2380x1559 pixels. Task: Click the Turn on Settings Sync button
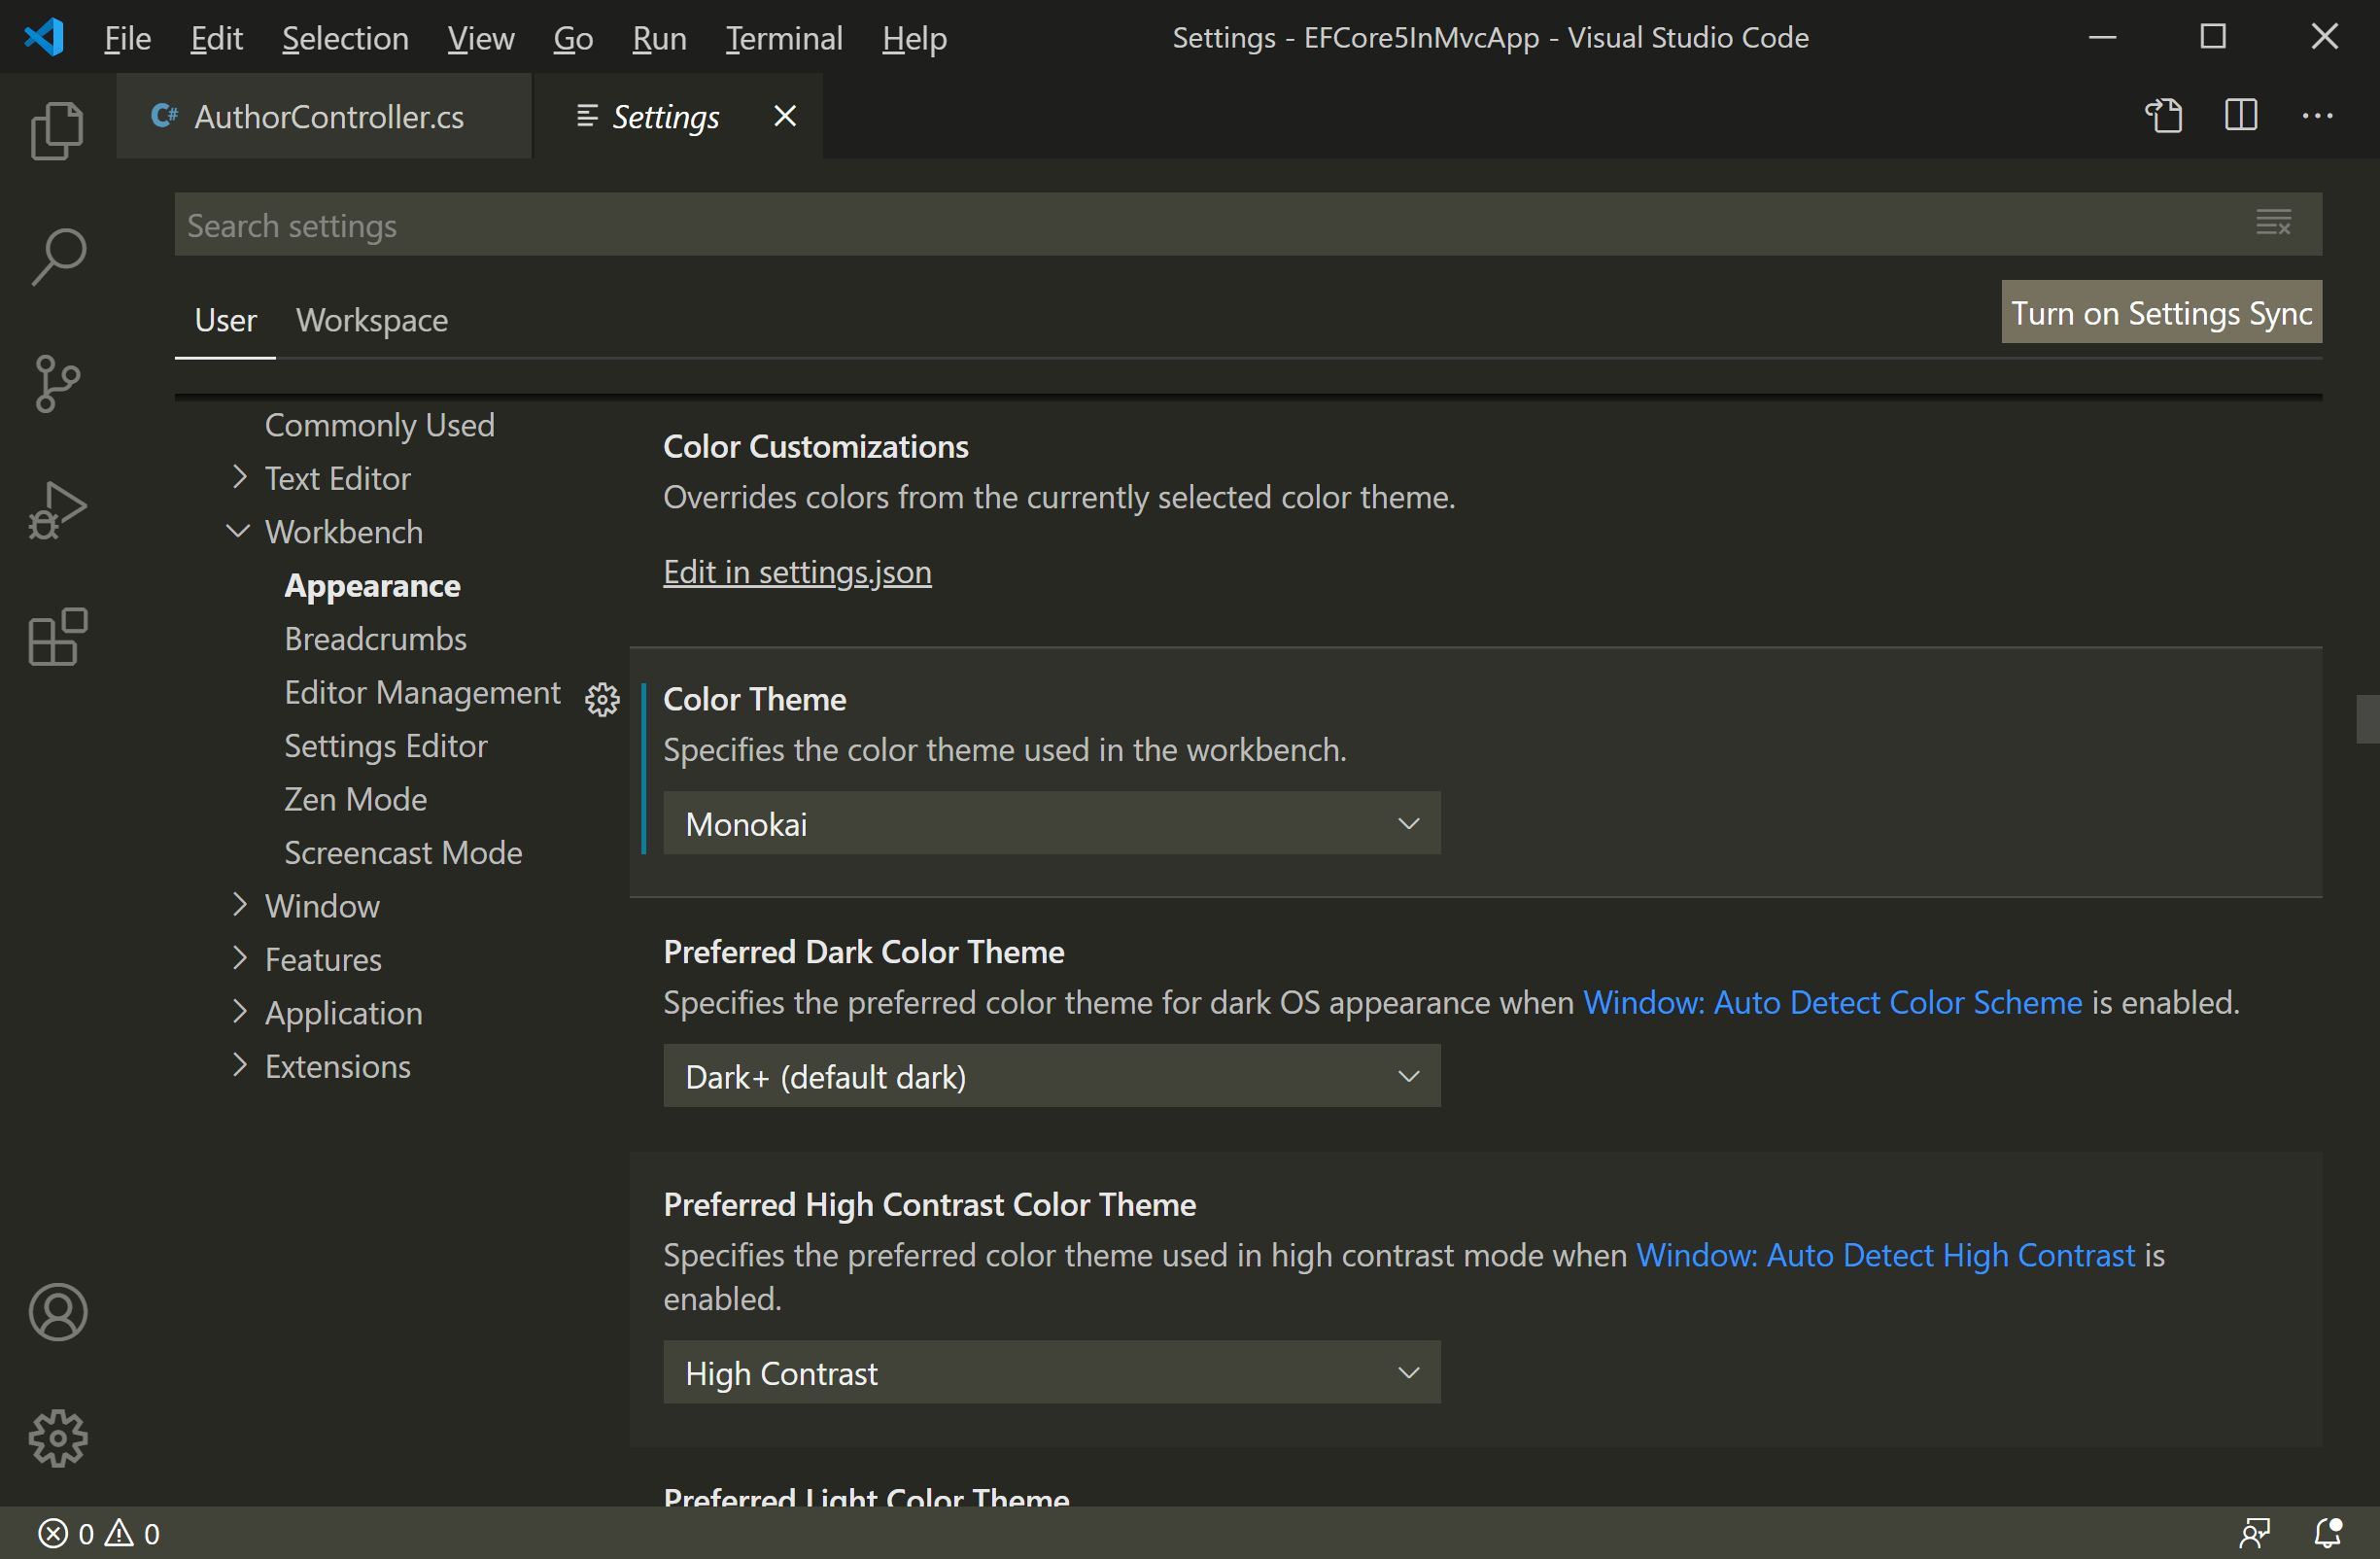coord(2161,312)
